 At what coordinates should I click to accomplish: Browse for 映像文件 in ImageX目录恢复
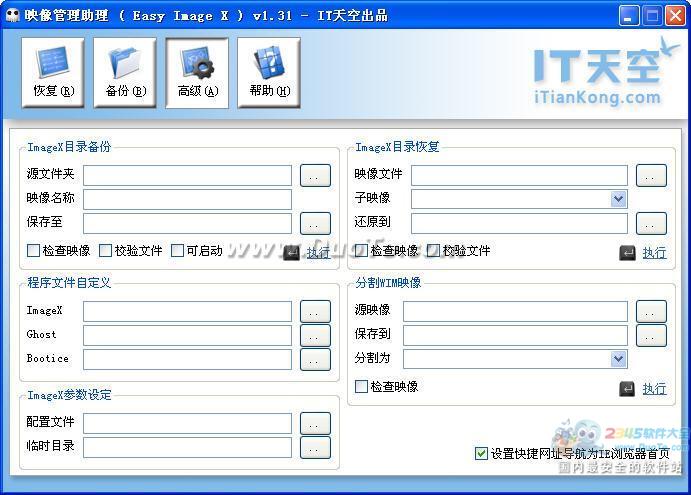[651, 175]
